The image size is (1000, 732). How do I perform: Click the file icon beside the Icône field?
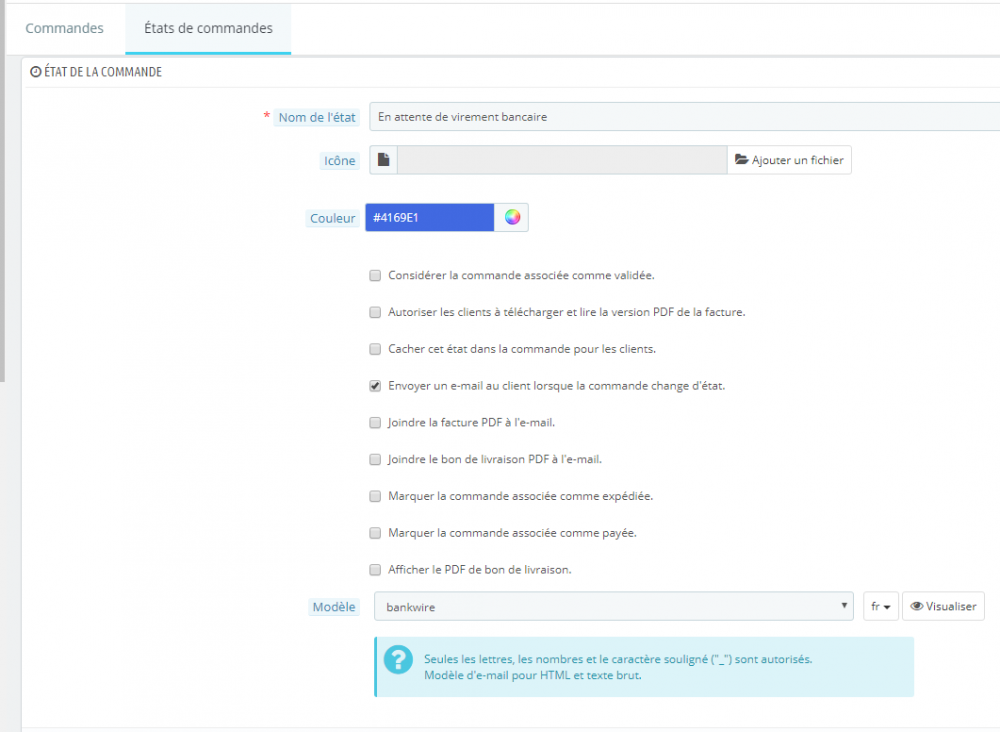click(x=384, y=159)
